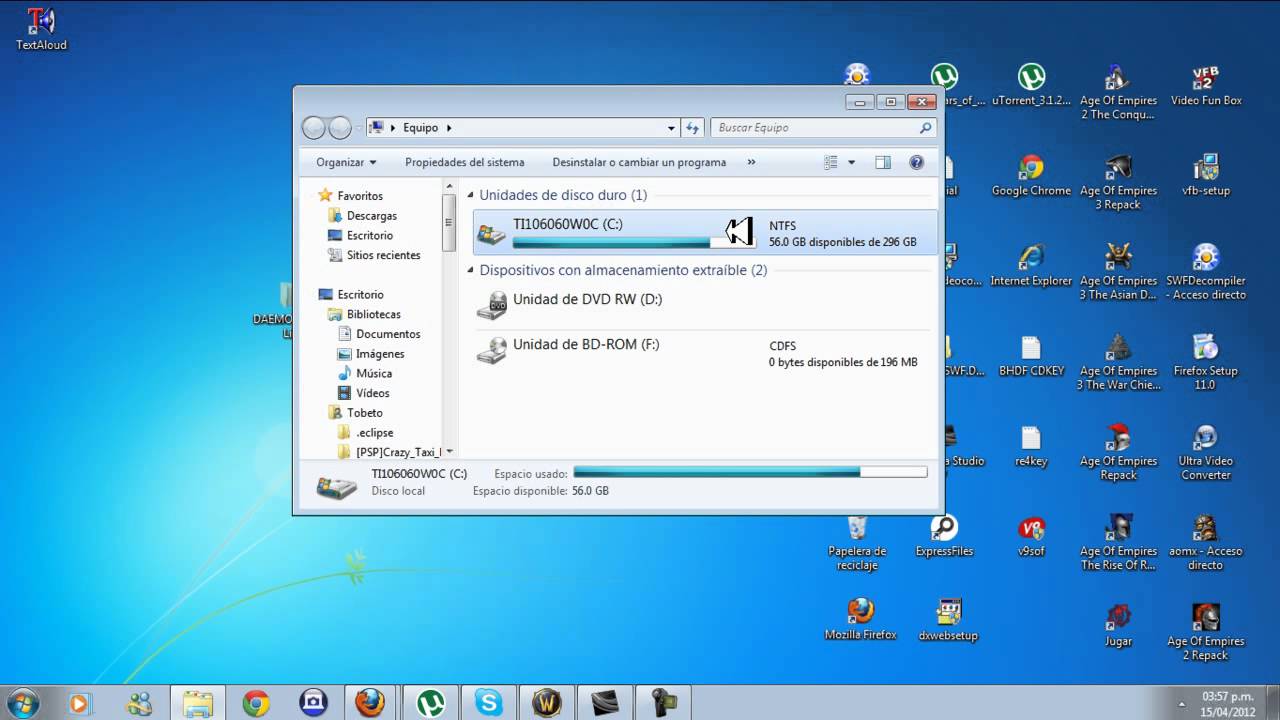Collapse the Favoritos tree section
1280x720 pixels.
click(310, 196)
